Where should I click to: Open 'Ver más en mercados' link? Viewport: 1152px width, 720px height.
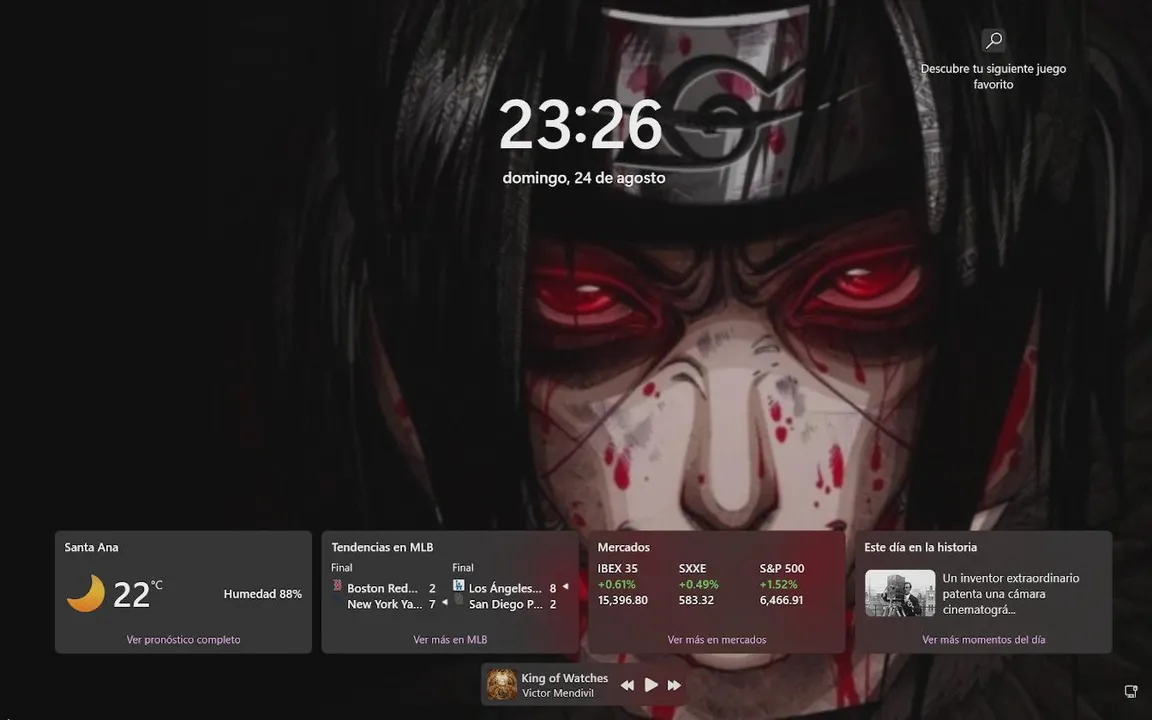point(716,639)
